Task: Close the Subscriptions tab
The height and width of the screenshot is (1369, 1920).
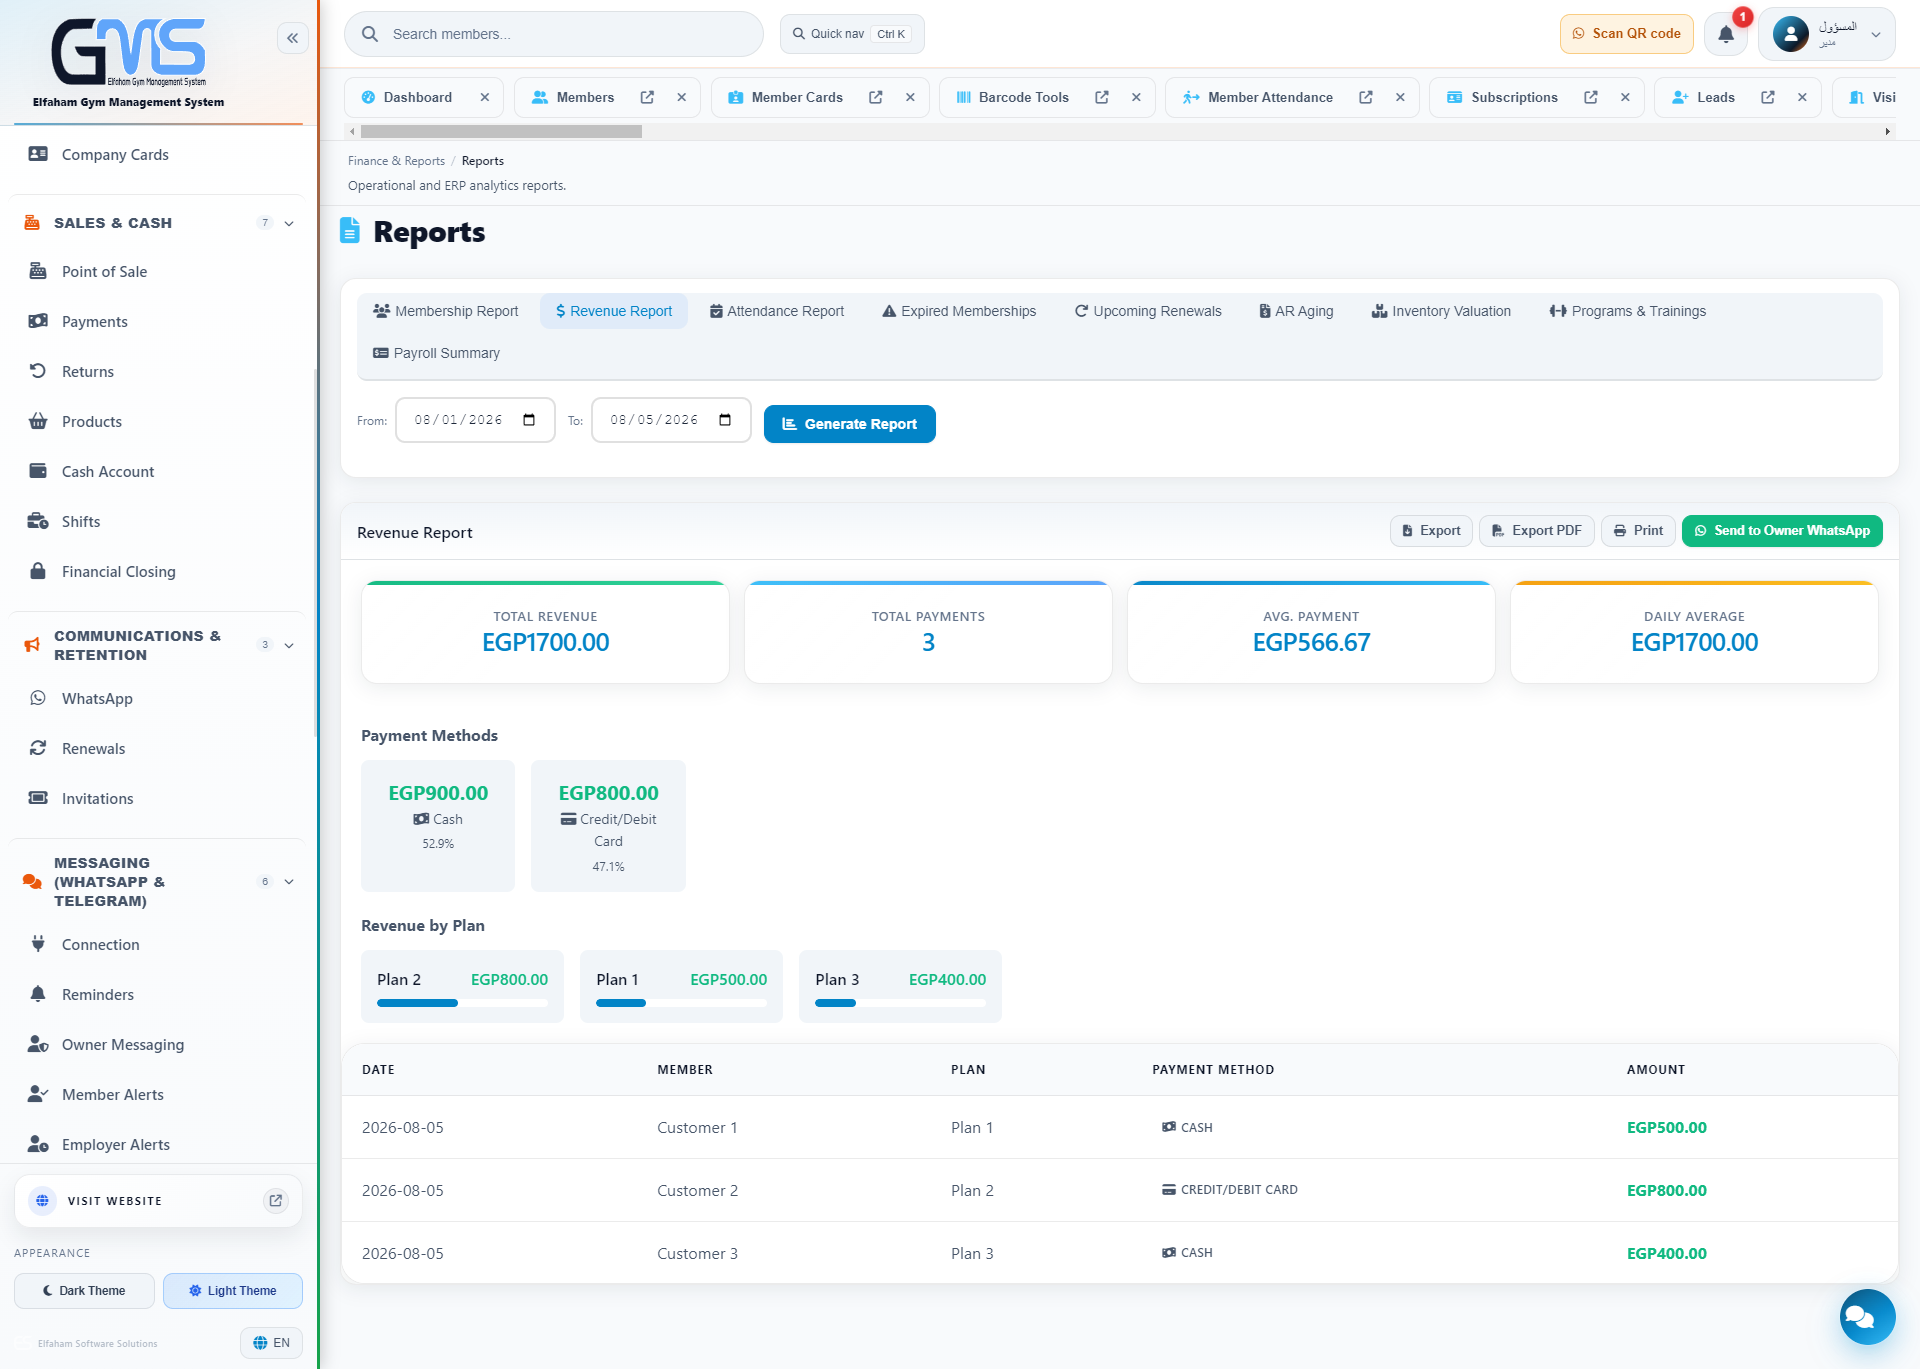Action: 1625,97
